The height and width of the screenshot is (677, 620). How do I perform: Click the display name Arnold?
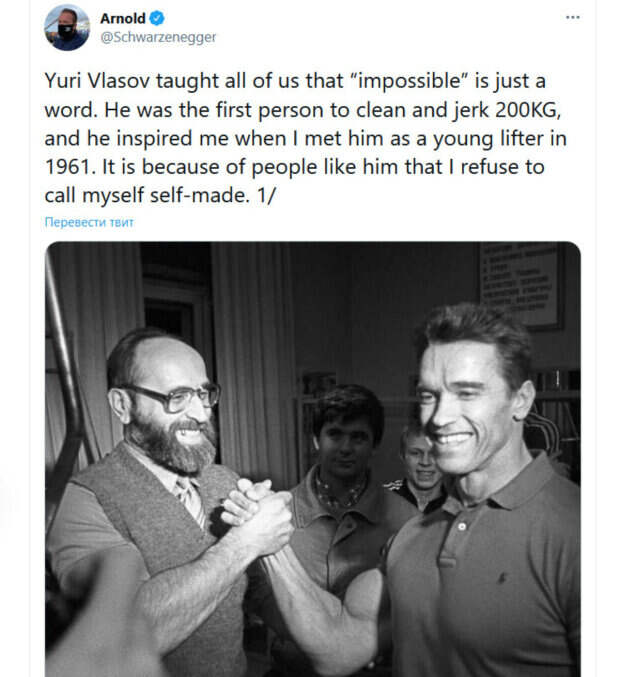[121, 18]
